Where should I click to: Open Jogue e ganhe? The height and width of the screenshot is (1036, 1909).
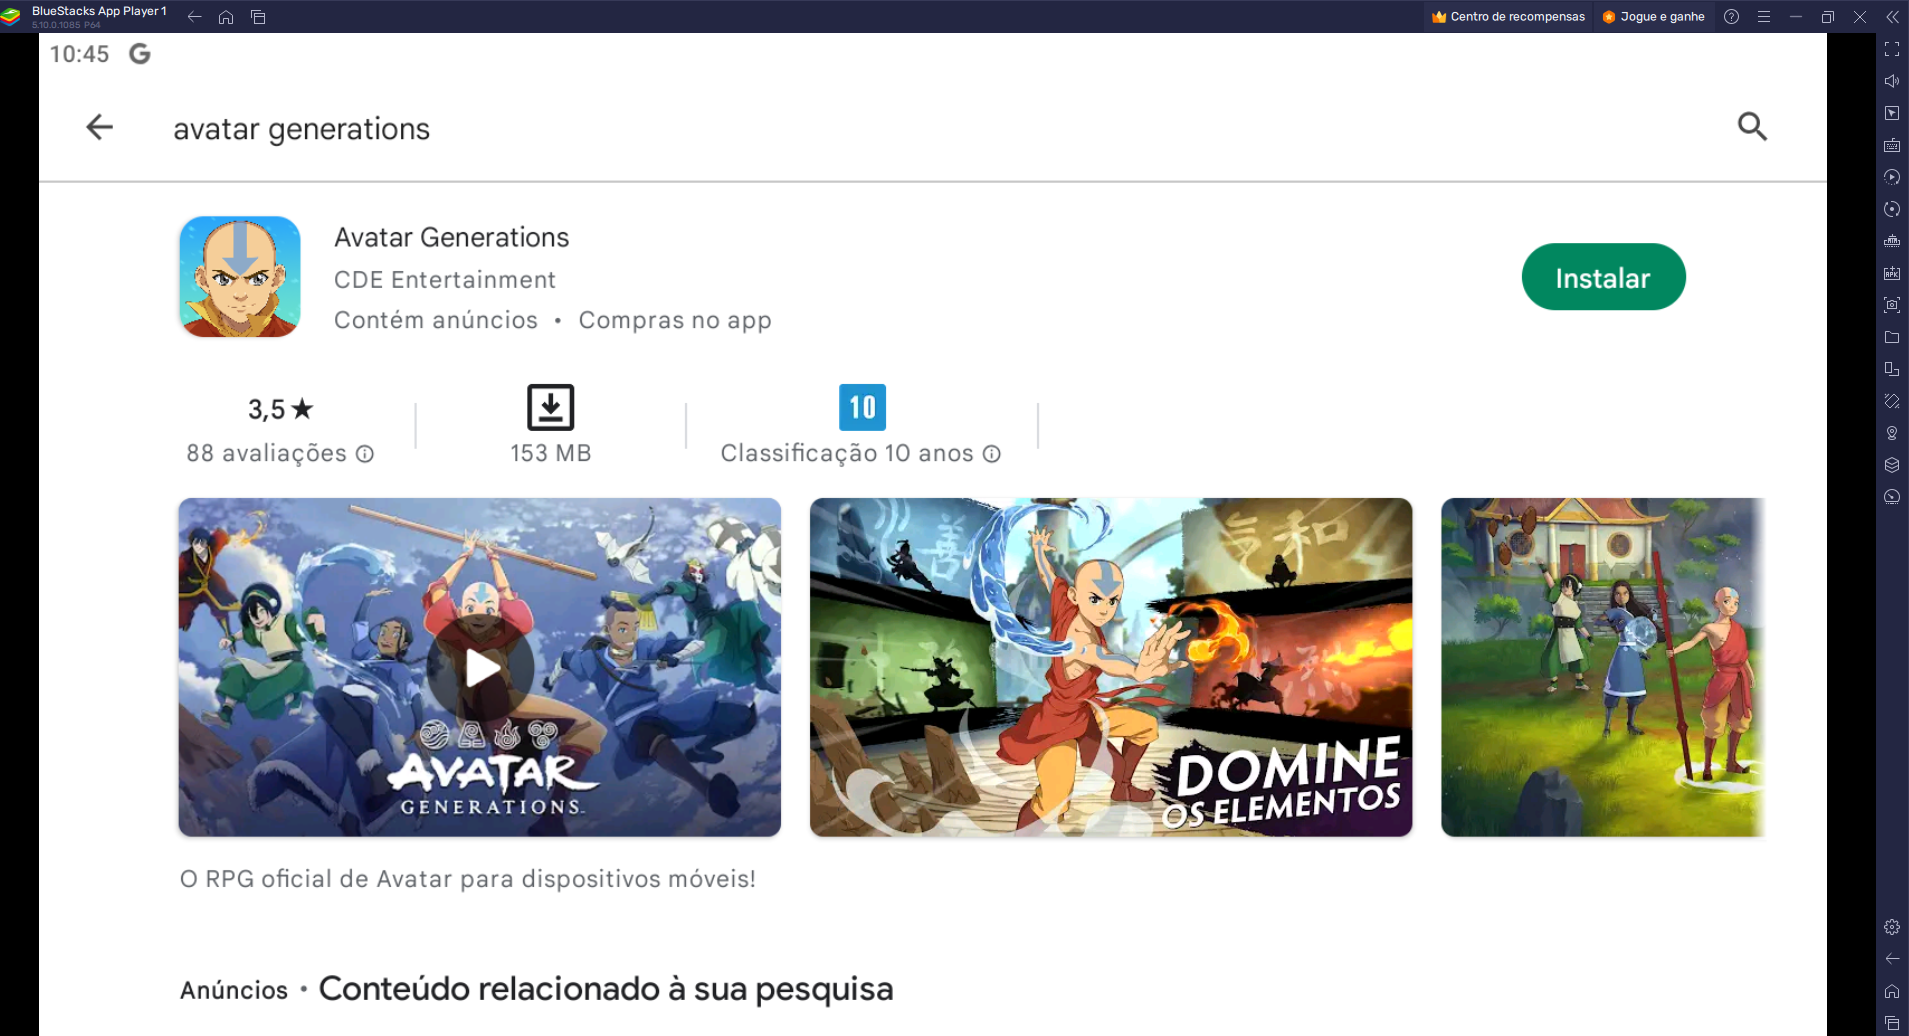1653,16
